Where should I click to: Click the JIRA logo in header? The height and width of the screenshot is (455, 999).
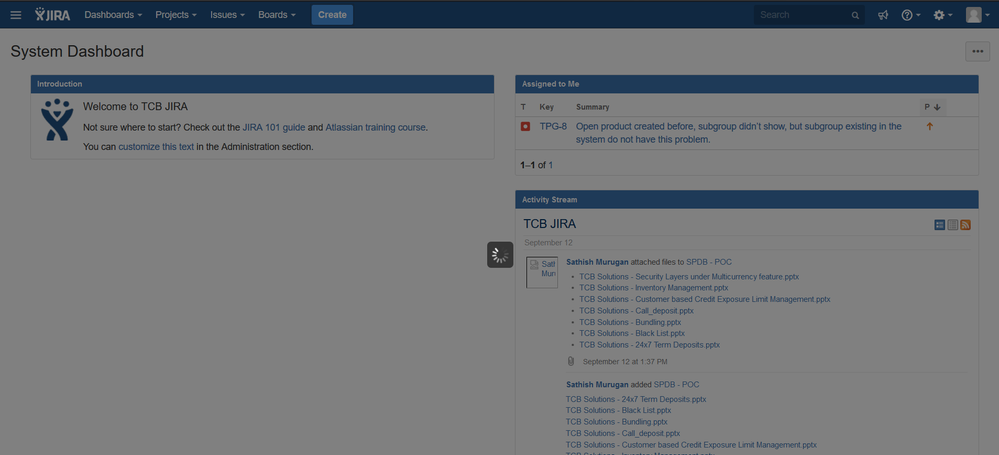53,14
